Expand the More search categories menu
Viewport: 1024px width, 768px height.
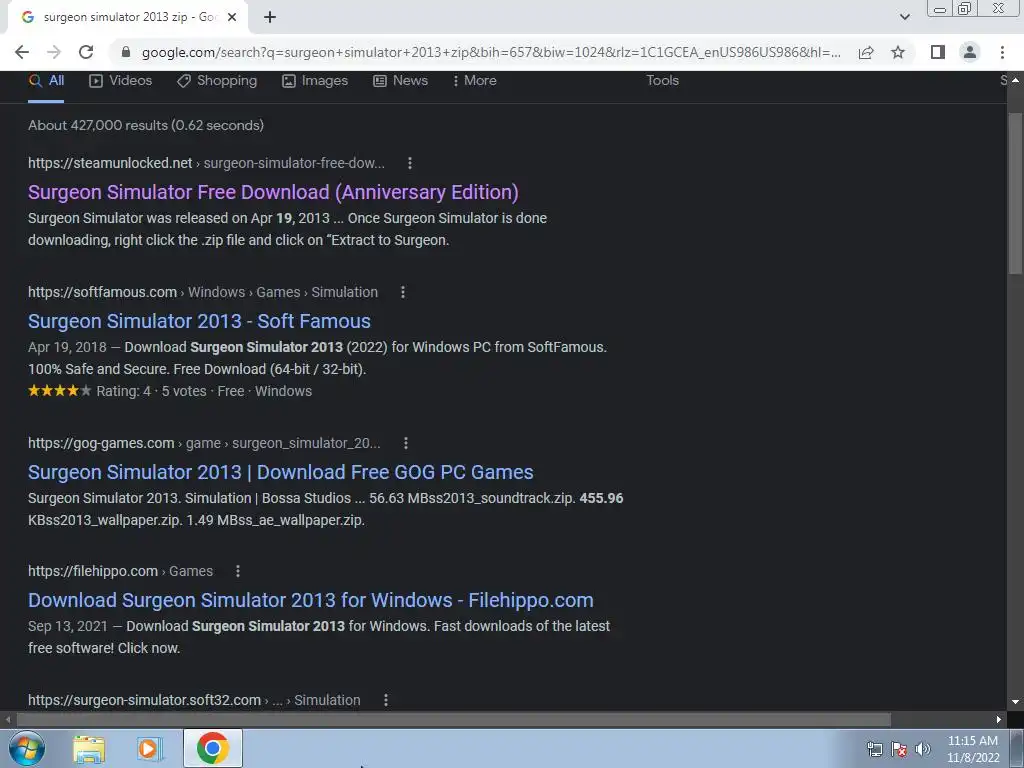475,80
